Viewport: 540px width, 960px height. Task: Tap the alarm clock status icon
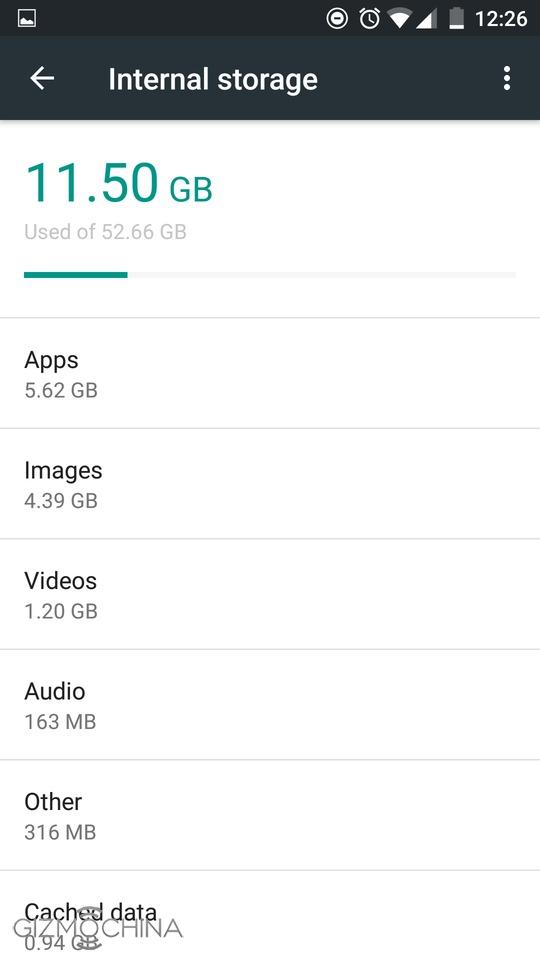369,19
